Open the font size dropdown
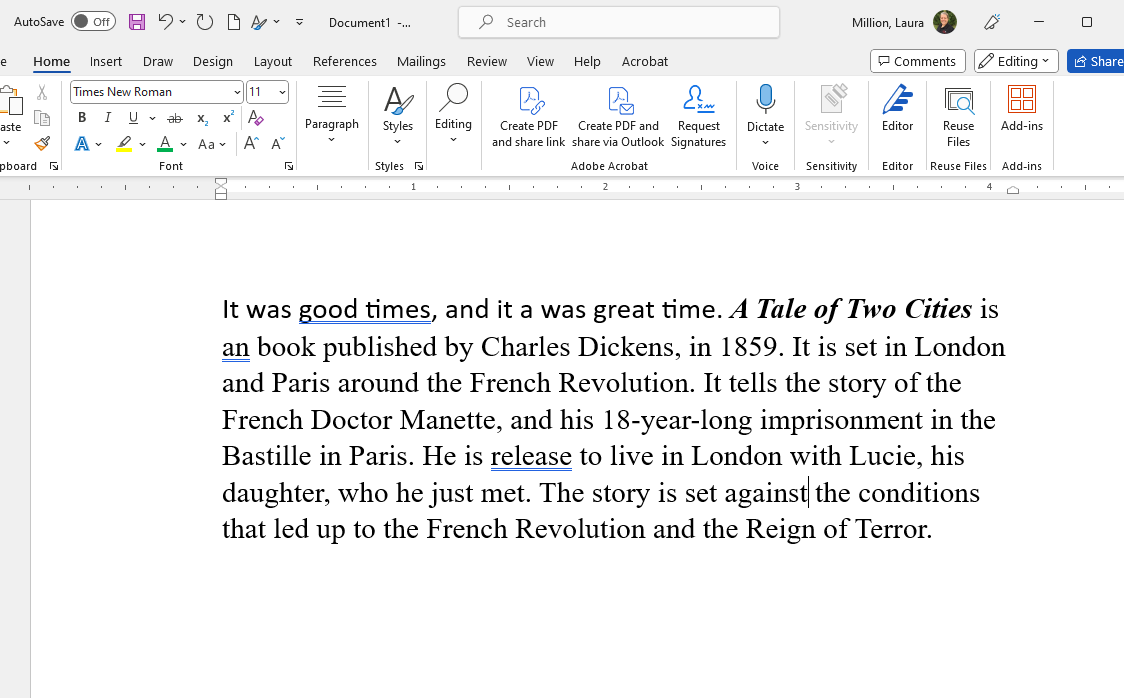1124x698 pixels. [x=282, y=92]
